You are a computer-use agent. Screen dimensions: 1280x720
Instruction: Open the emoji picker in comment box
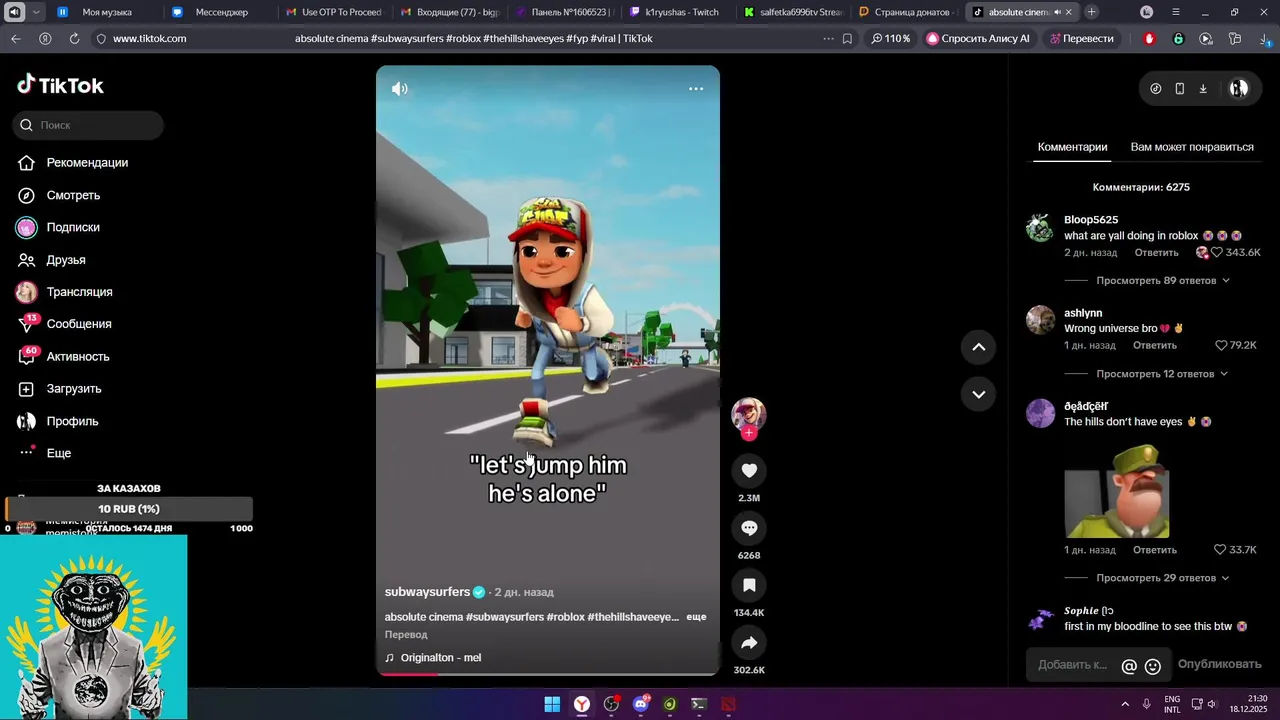click(x=1153, y=666)
